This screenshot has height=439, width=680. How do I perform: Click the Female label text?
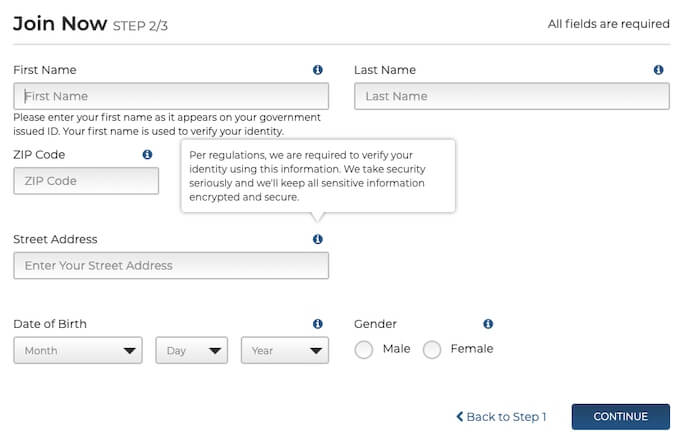coord(472,349)
